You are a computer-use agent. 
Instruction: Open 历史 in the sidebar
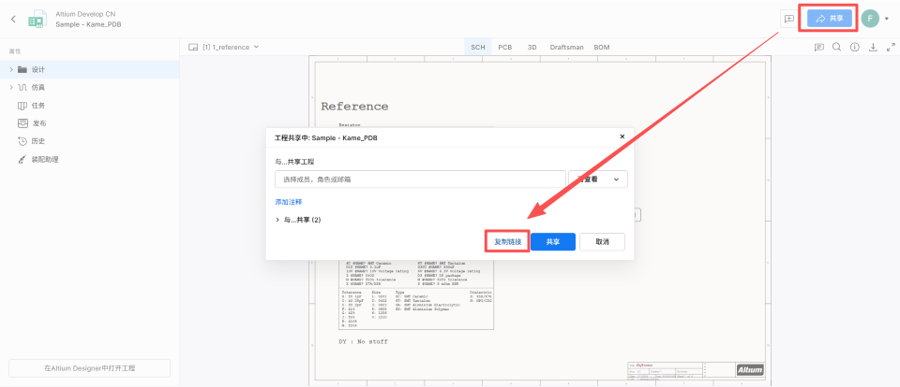[38, 141]
